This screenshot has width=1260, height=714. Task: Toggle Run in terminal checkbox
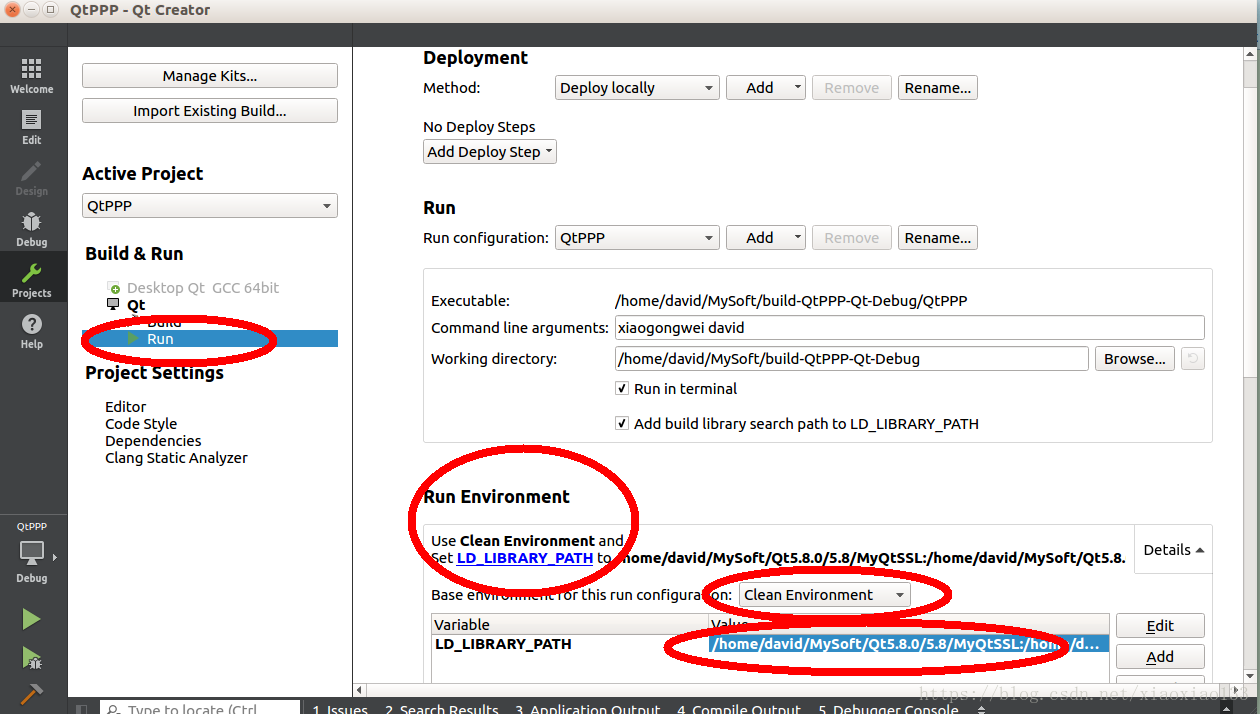tap(622, 389)
